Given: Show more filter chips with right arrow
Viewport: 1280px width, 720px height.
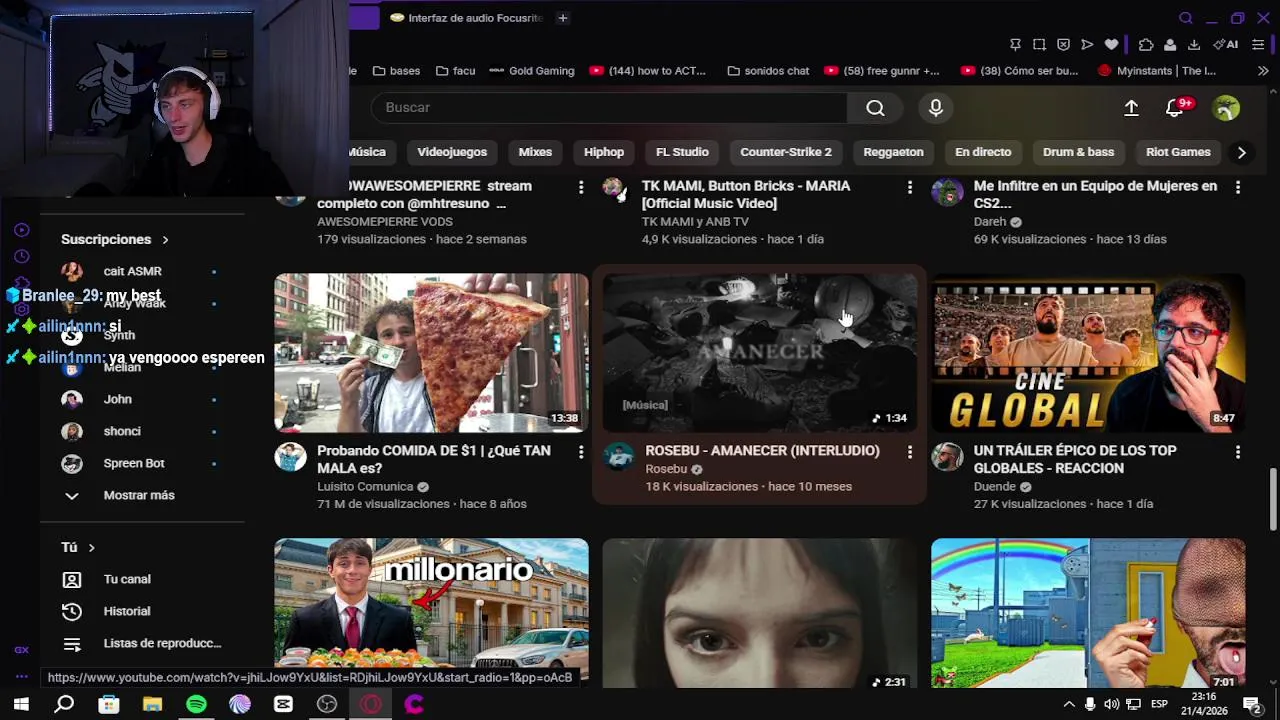Looking at the screenshot, I should 1241,152.
